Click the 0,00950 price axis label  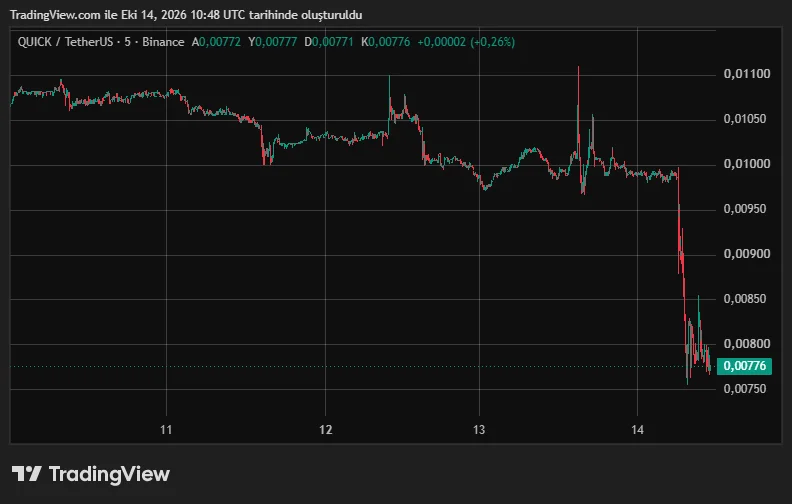[x=745, y=209]
